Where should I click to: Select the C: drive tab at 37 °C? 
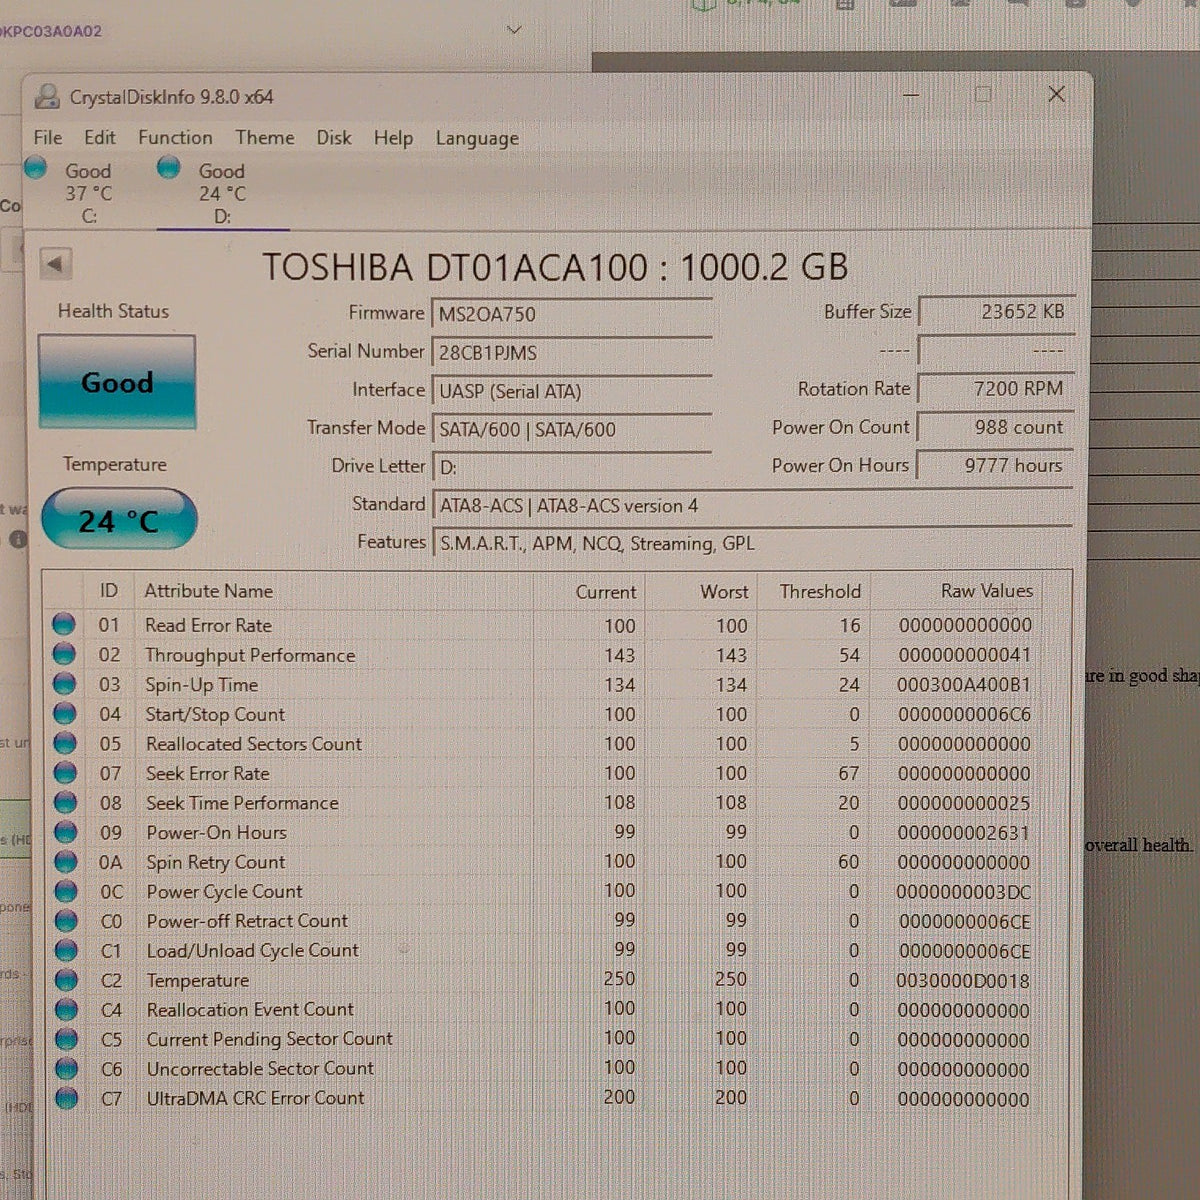pyautogui.click(x=88, y=193)
